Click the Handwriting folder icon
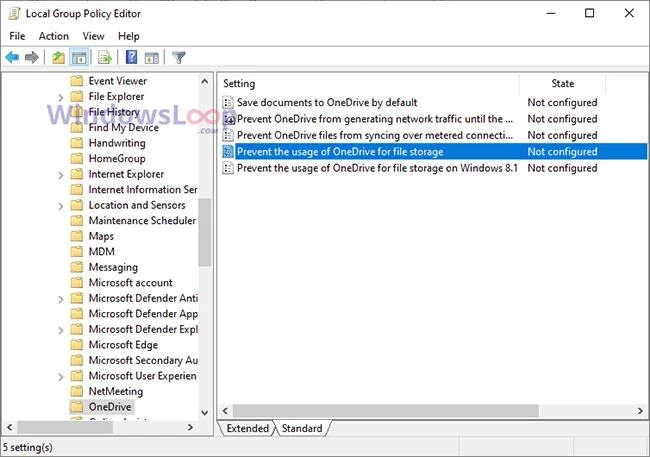The height and width of the screenshot is (457, 650). (77, 143)
